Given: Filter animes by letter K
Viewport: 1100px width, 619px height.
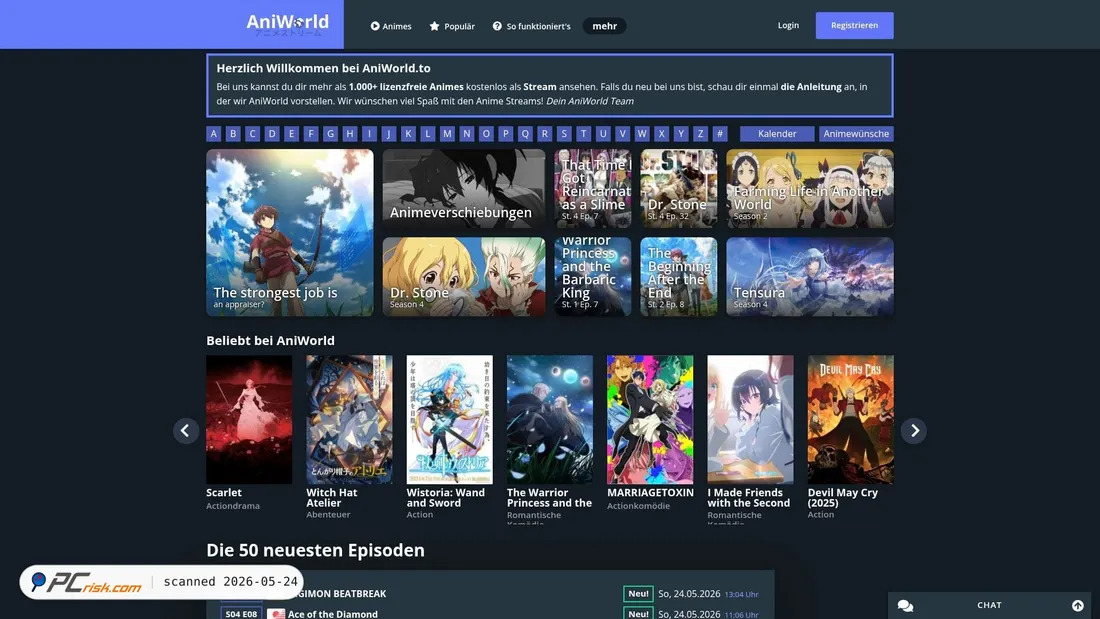Looking at the screenshot, I should pyautogui.click(x=408, y=133).
